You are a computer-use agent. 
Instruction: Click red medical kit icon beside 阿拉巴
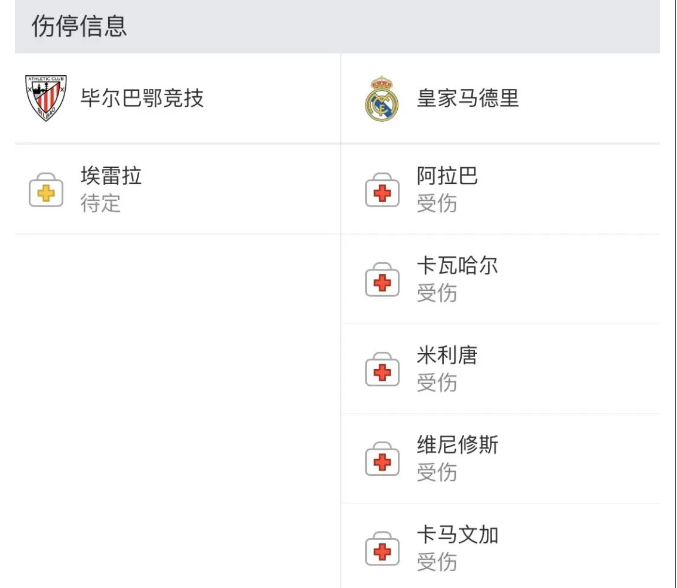(x=382, y=190)
